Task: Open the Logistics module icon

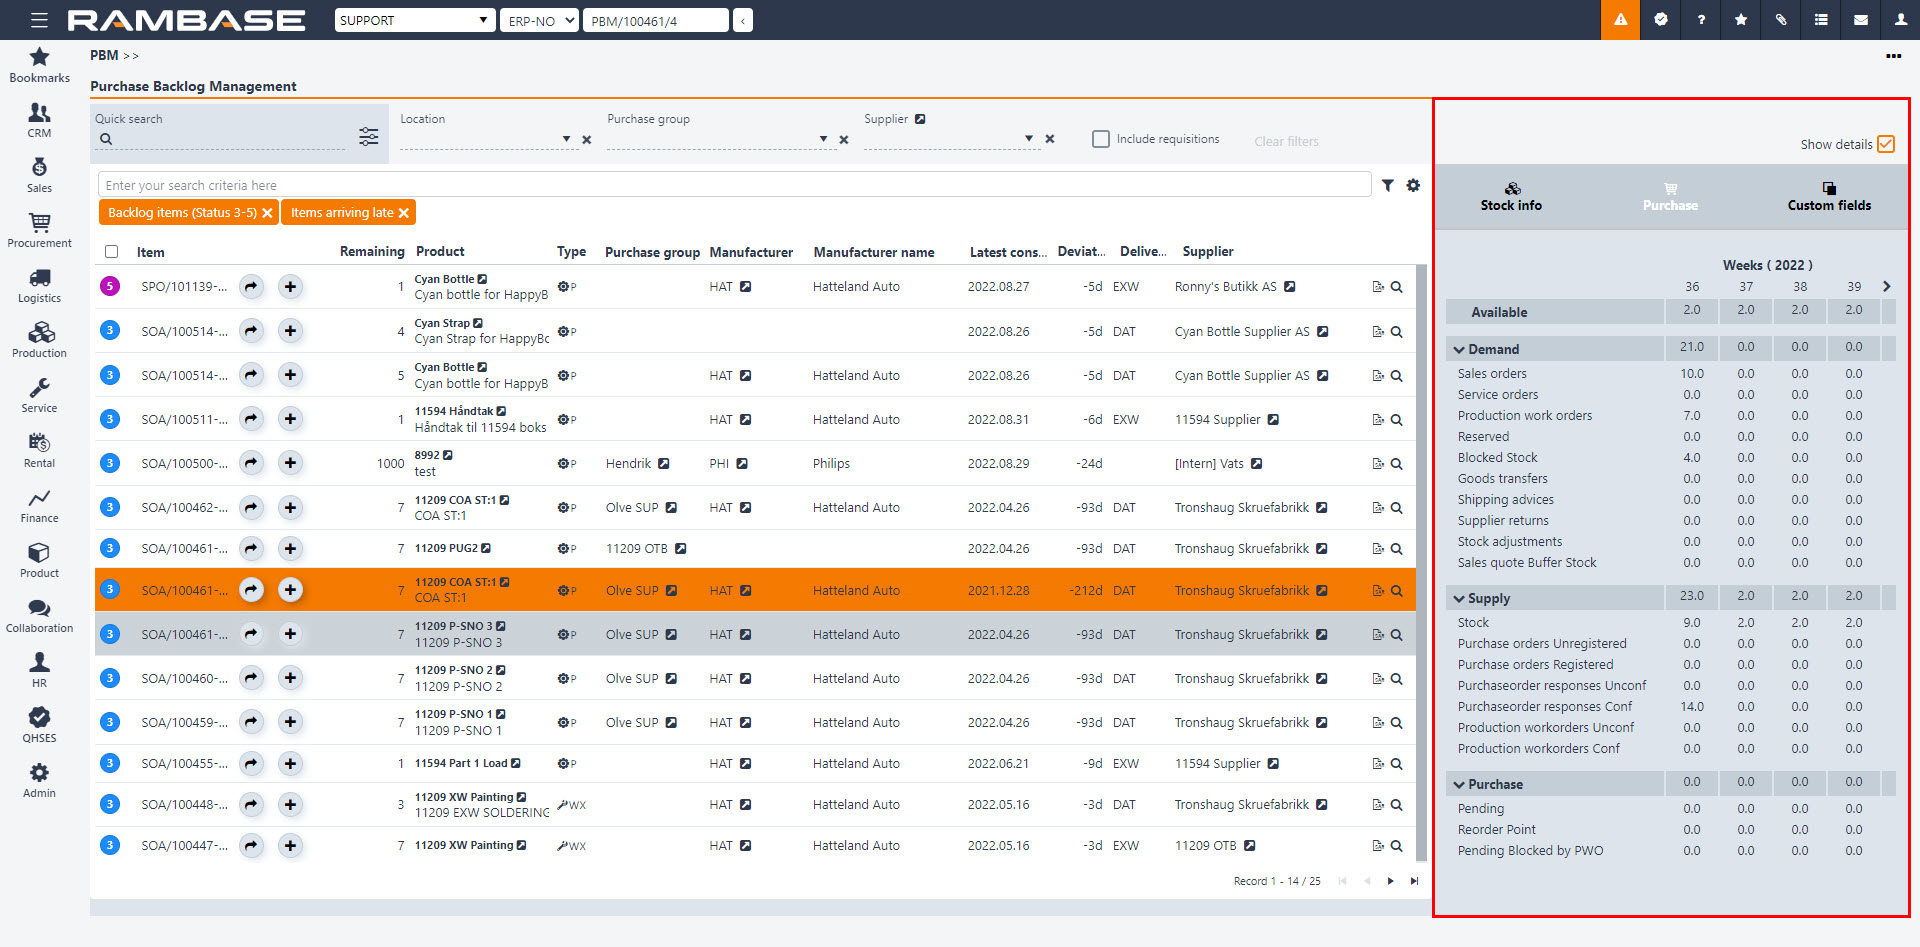Action: click(39, 284)
